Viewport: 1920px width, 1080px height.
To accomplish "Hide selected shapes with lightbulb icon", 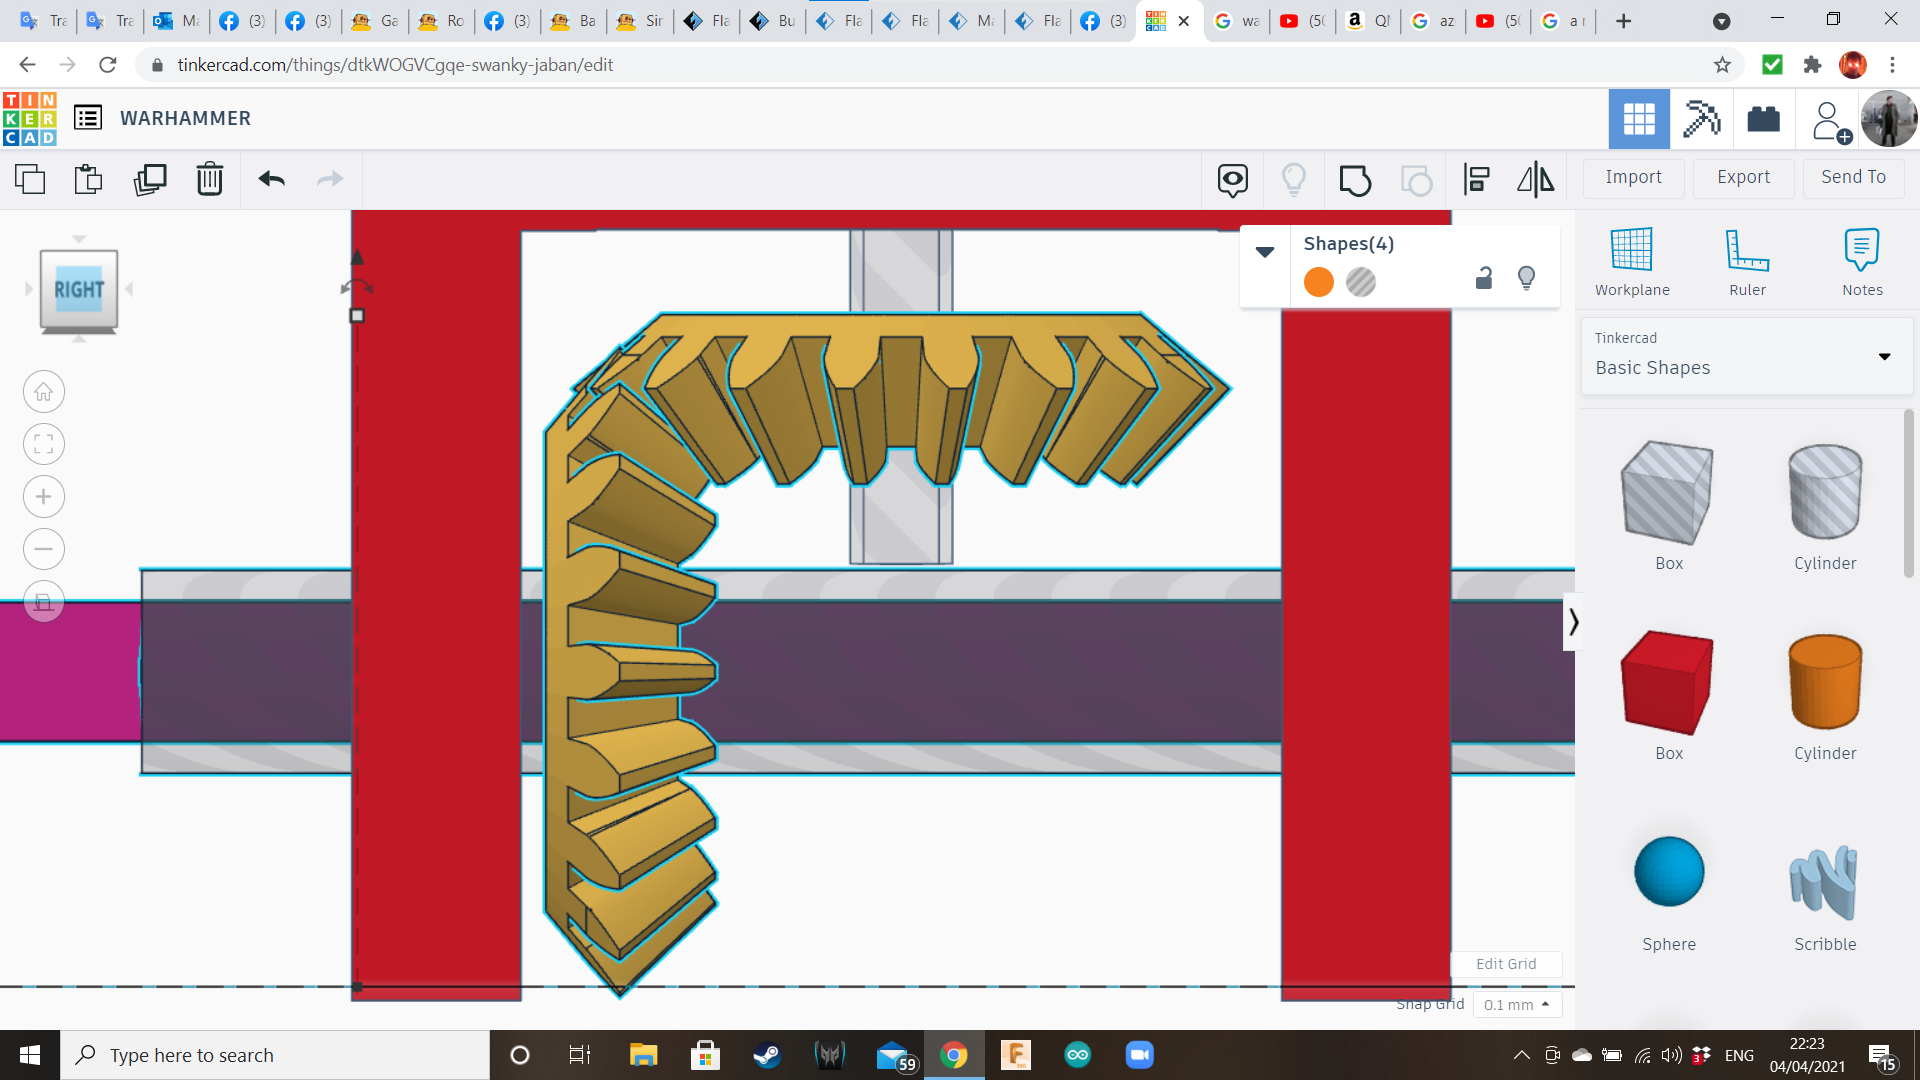I will 1526,278.
